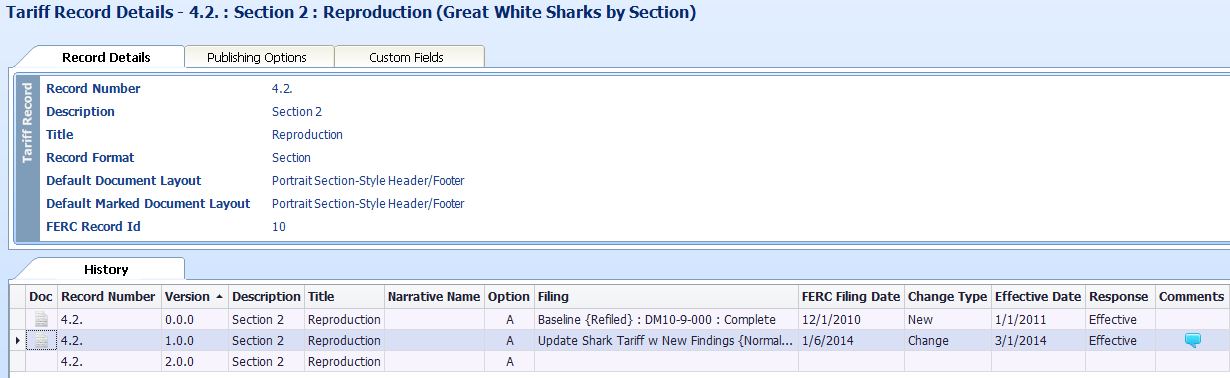The width and height of the screenshot is (1230, 378).
Task: Click the Record Number value 4.2.
Action: tap(282, 89)
